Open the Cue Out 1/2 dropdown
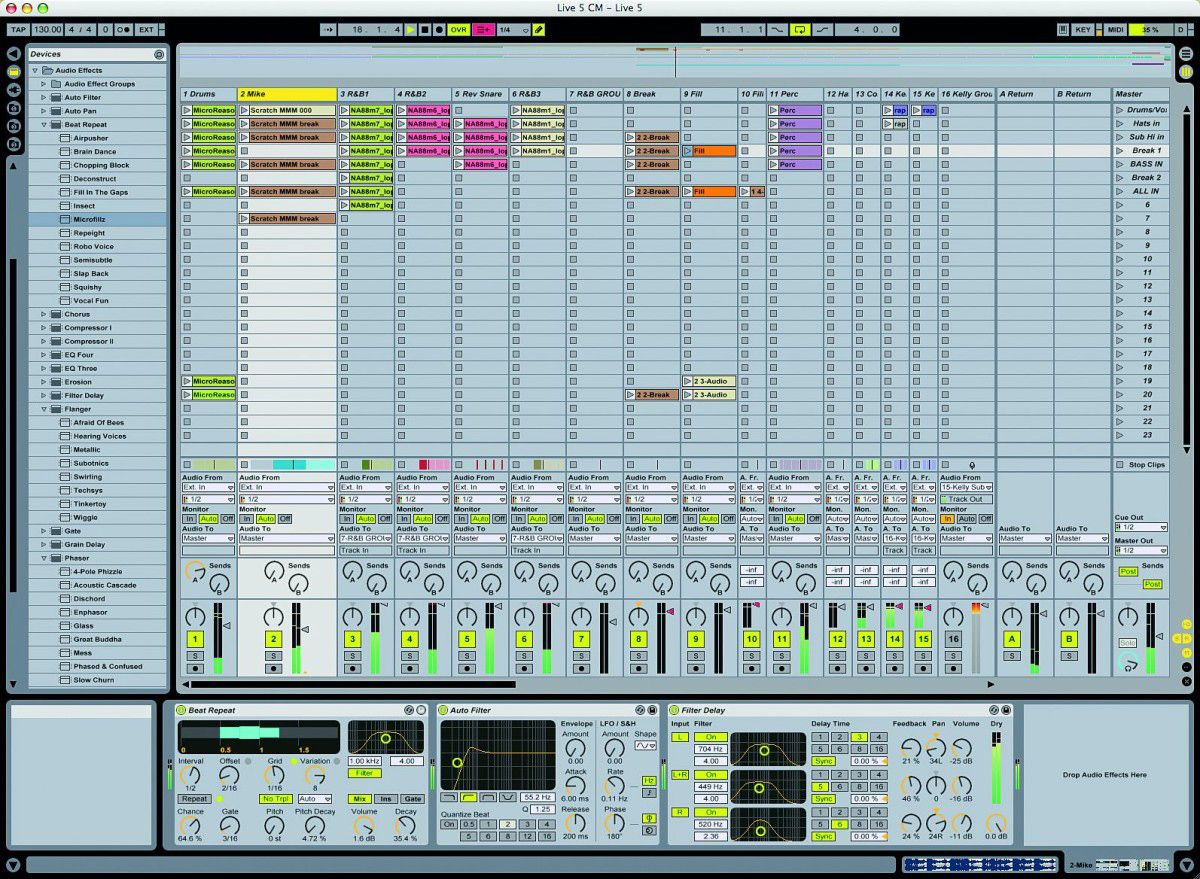Viewport: 1200px width, 879px height. tap(1141, 527)
